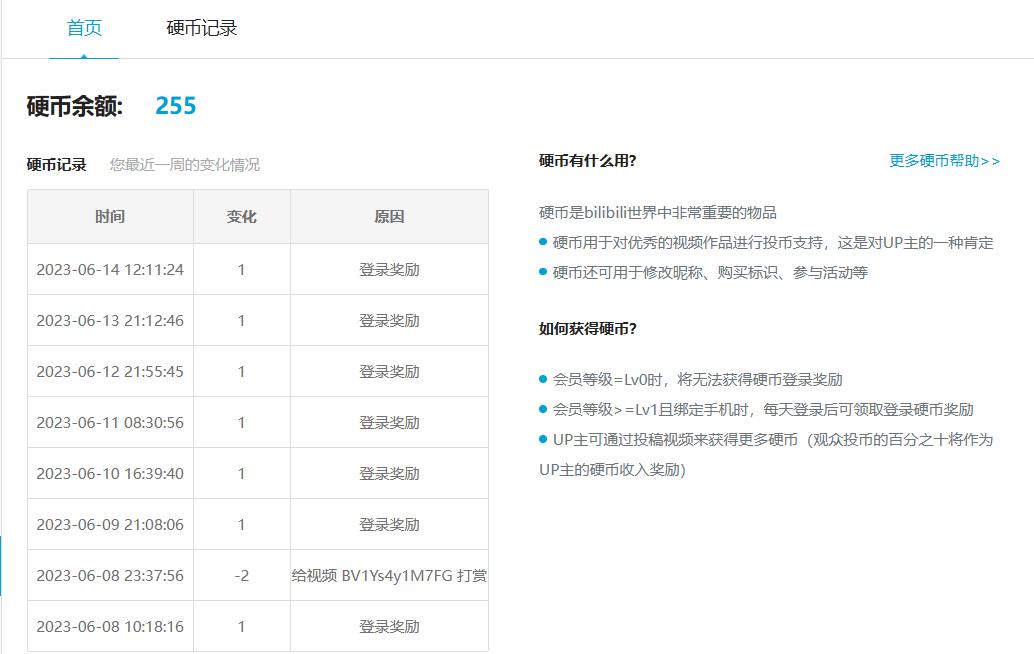Click 登录奖励 in the 2023-06-09 row
This screenshot has width=1034, height=654.
pos(389,525)
